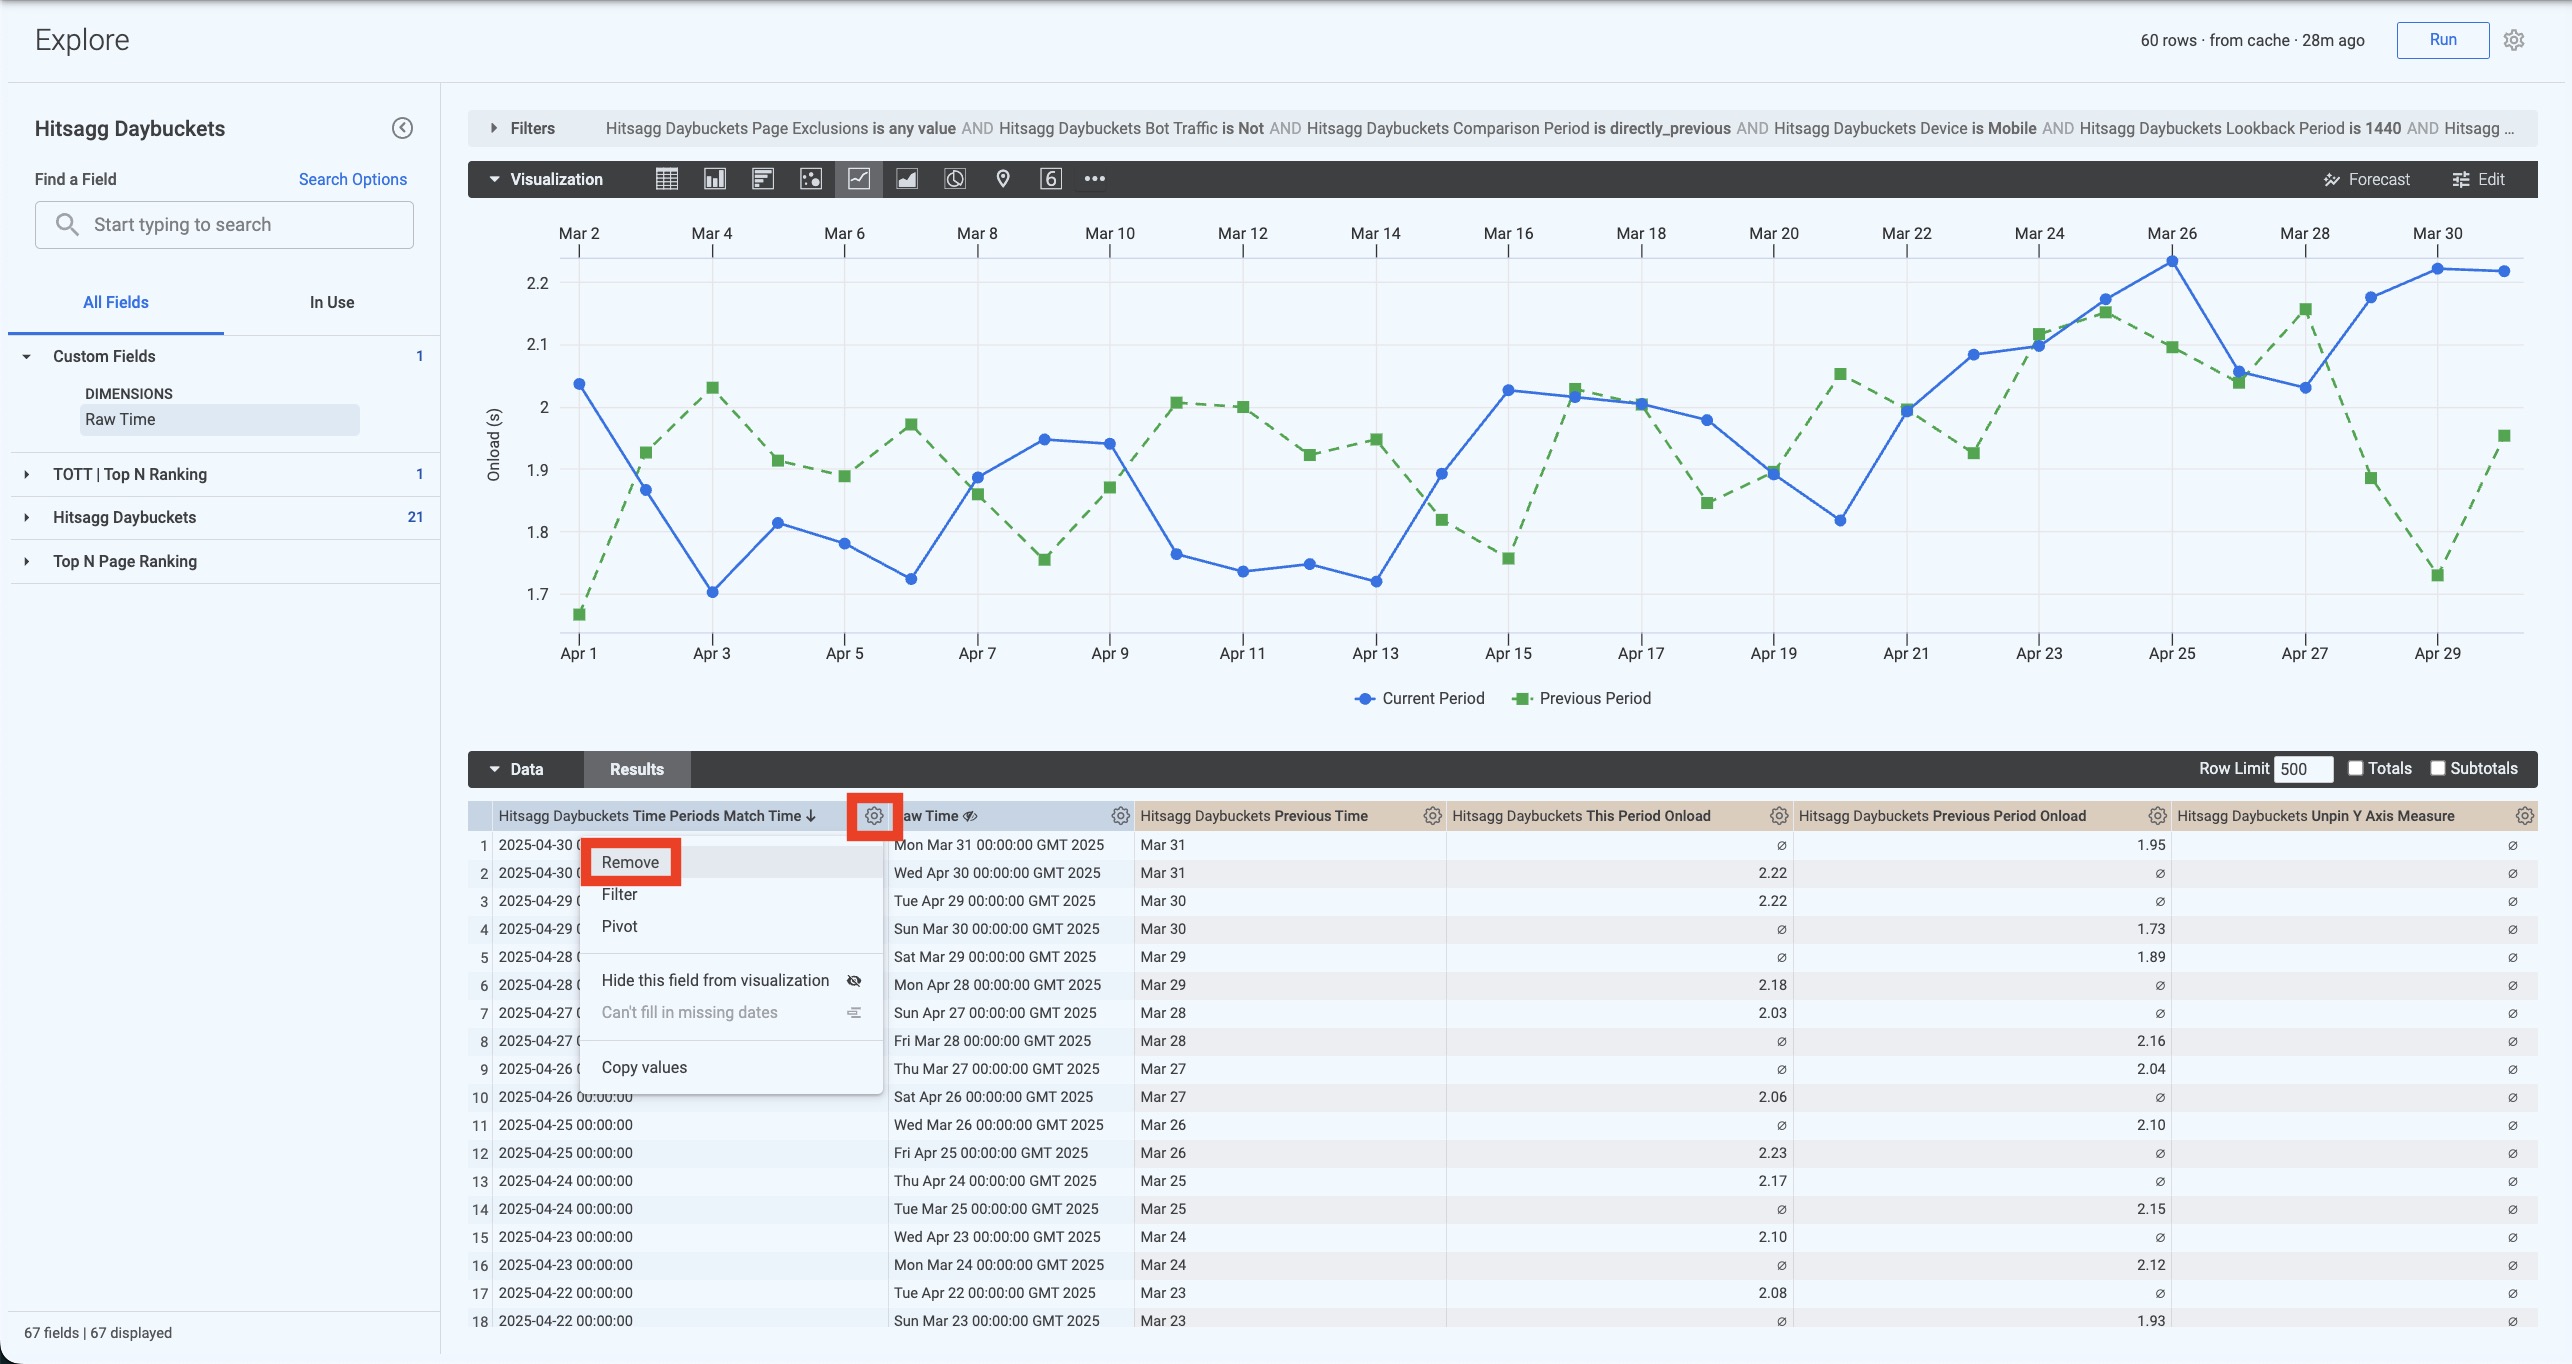The image size is (2572, 1364).
Task: Open gear menu for This Period Onload column
Action: click(x=1778, y=816)
